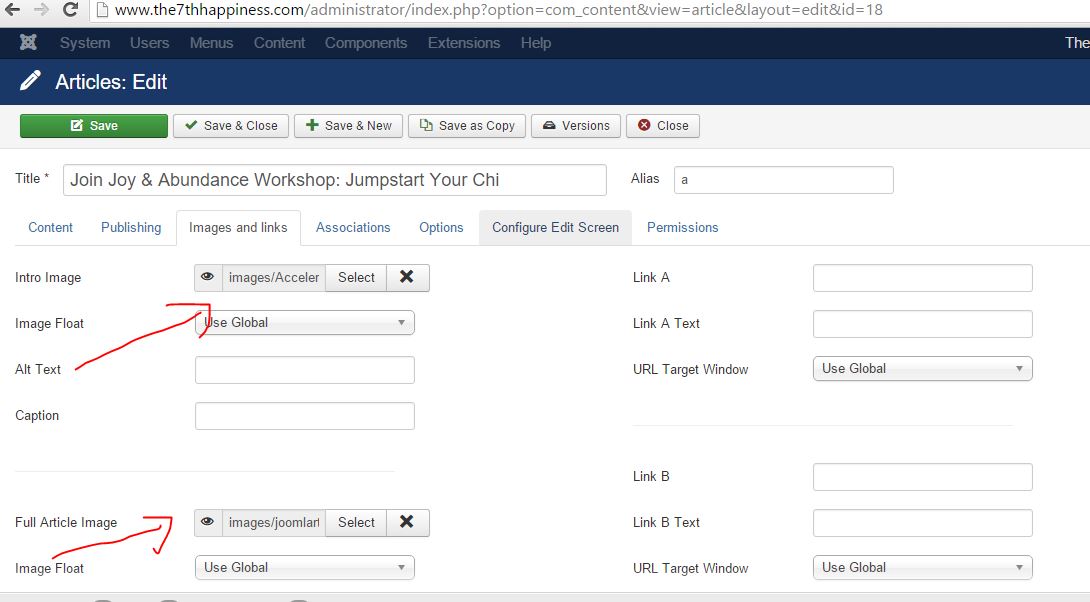Open the System menu
1090x602 pixels.
tap(85, 43)
